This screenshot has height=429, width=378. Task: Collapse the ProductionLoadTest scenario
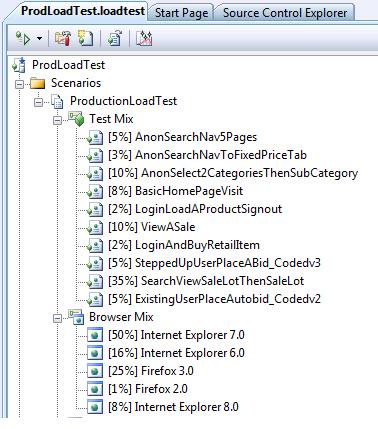tap(39, 102)
